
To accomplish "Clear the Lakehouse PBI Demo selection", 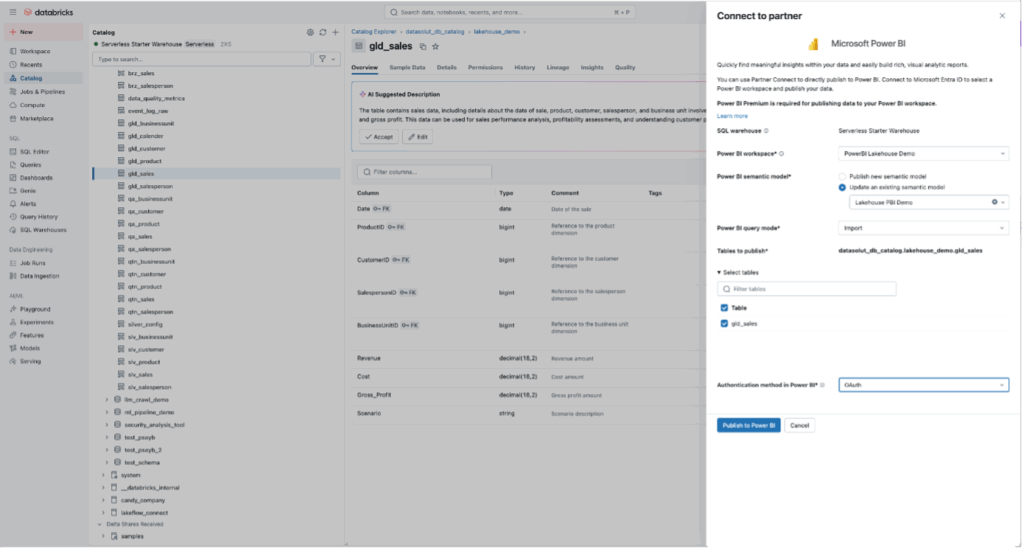I will (x=994, y=202).
